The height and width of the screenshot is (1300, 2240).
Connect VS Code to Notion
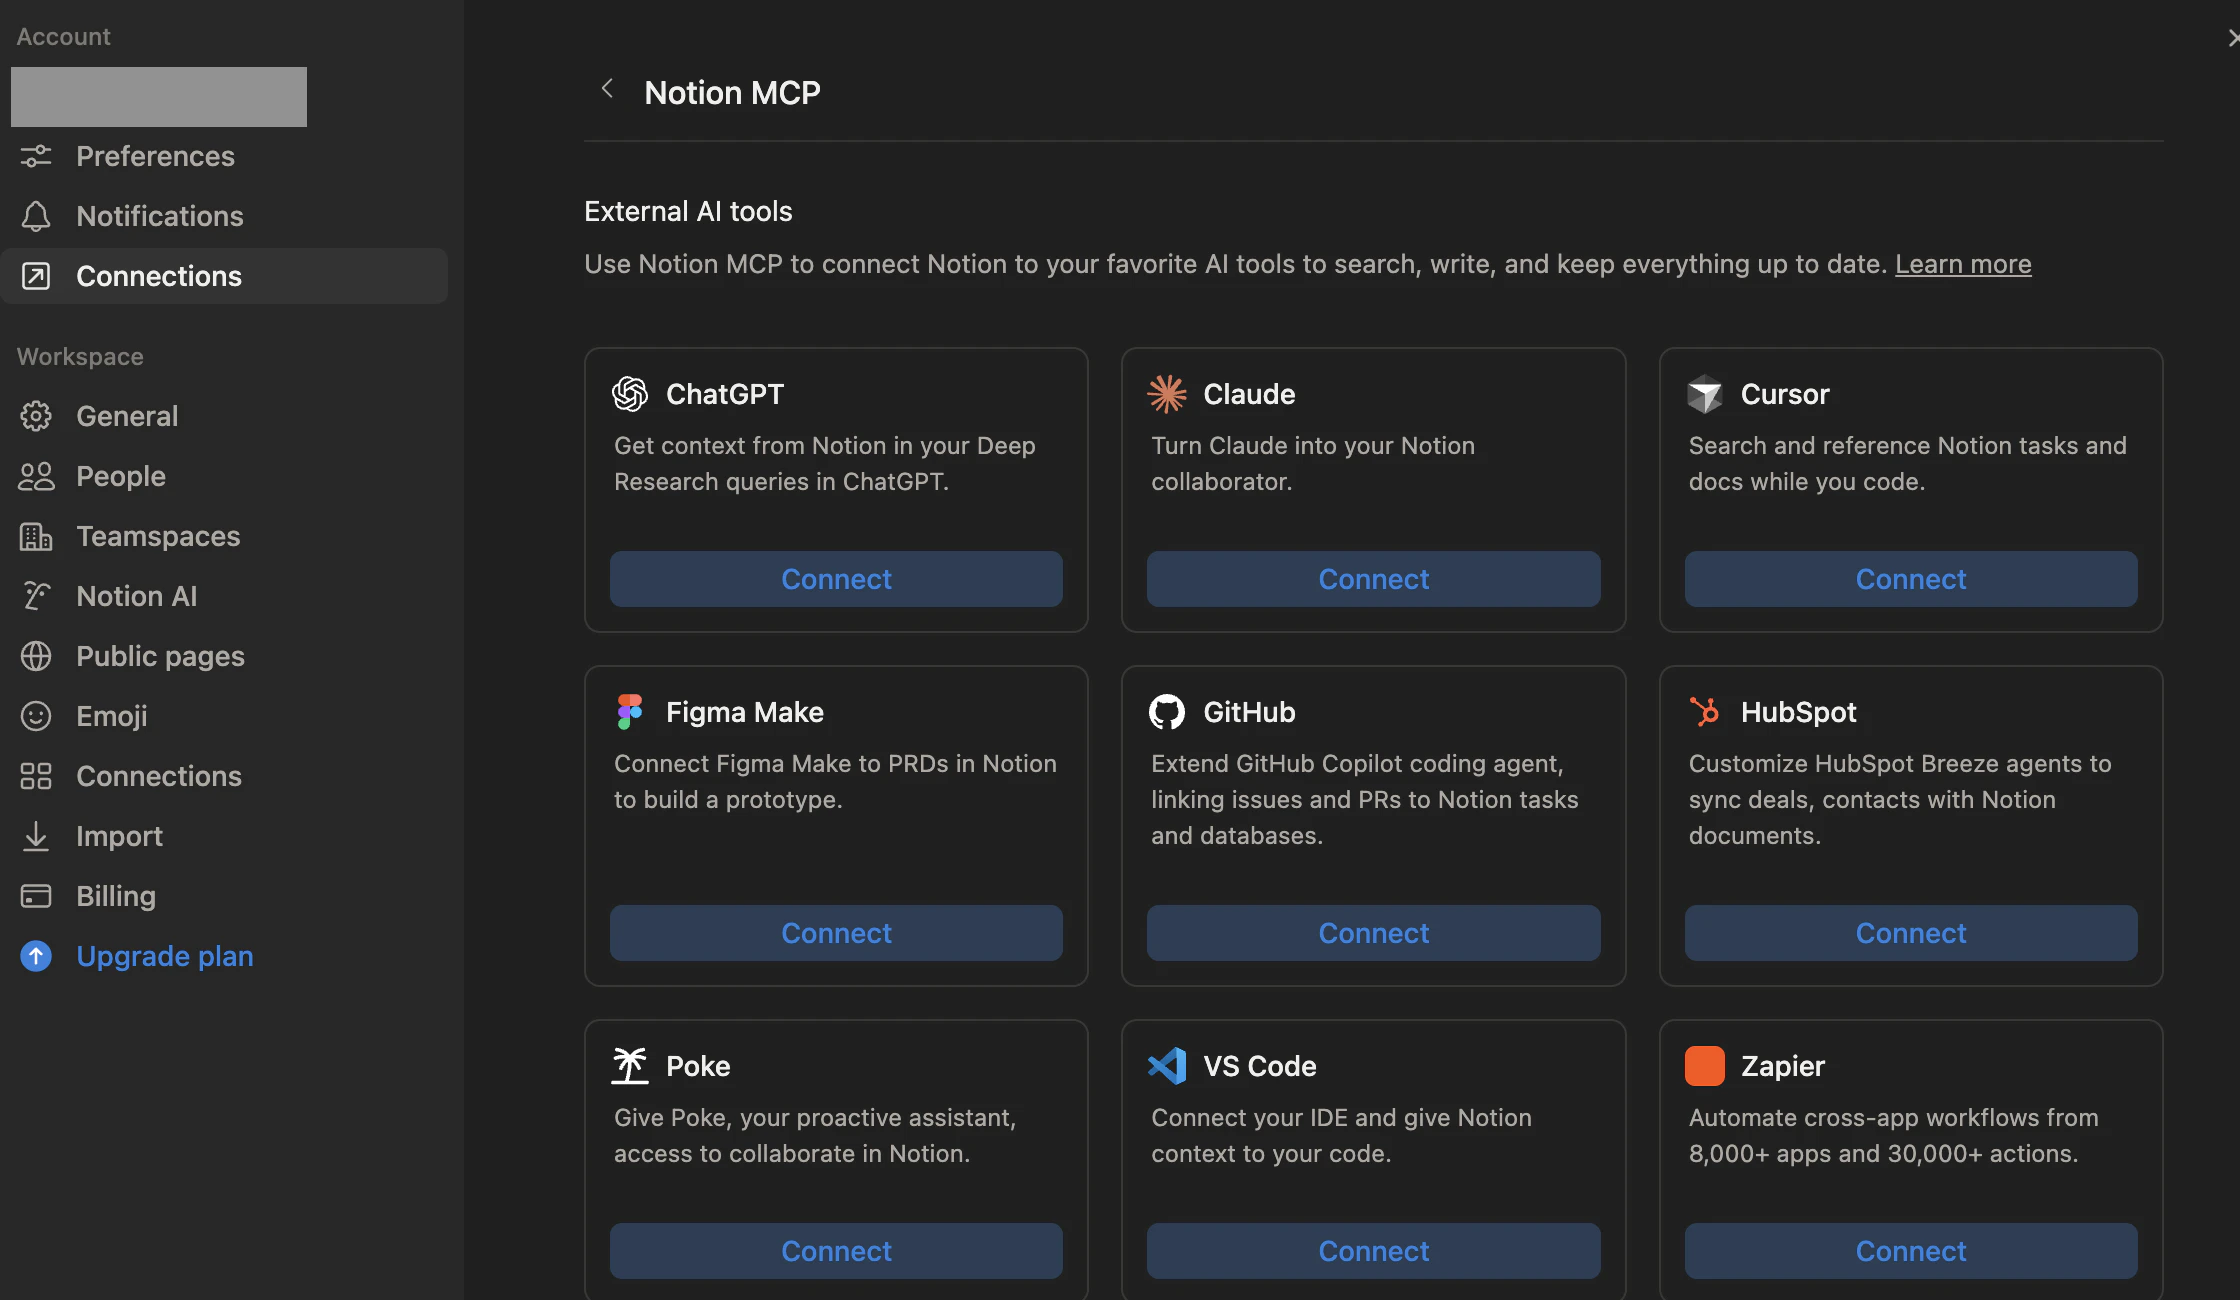1374,1251
